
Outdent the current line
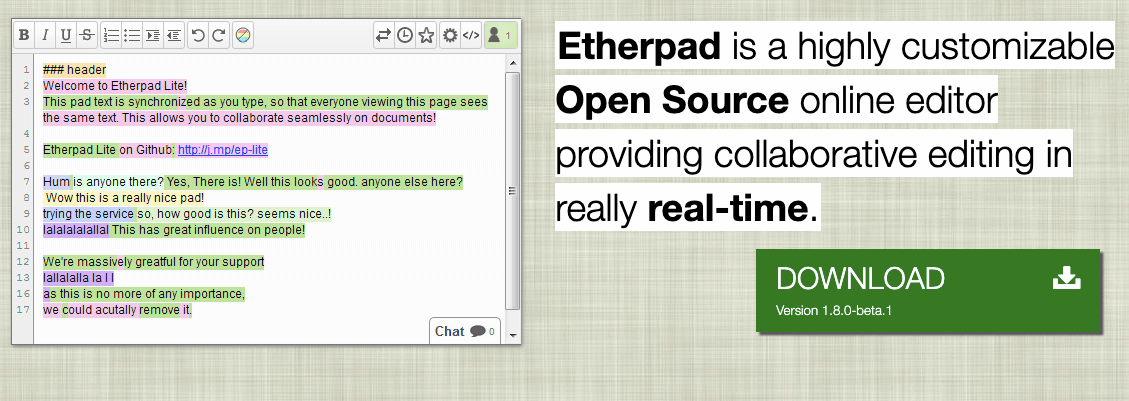click(x=174, y=35)
